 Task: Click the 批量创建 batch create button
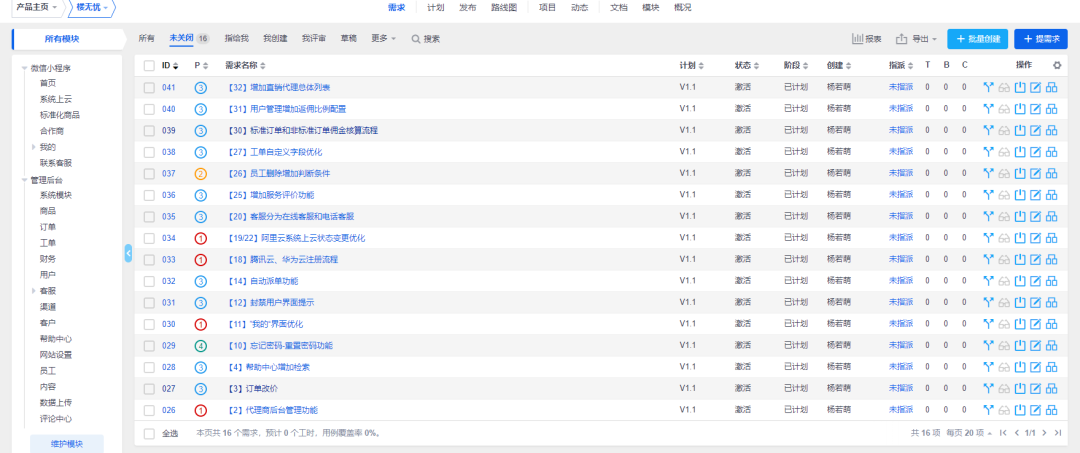pyautogui.click(x=978, y=39)
